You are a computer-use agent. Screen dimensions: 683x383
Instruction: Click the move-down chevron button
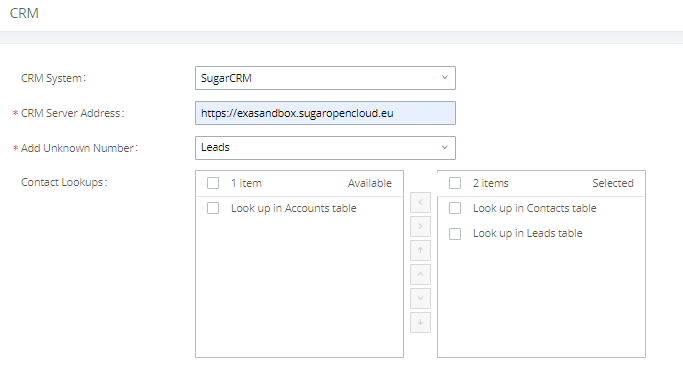tap(420, 298)
